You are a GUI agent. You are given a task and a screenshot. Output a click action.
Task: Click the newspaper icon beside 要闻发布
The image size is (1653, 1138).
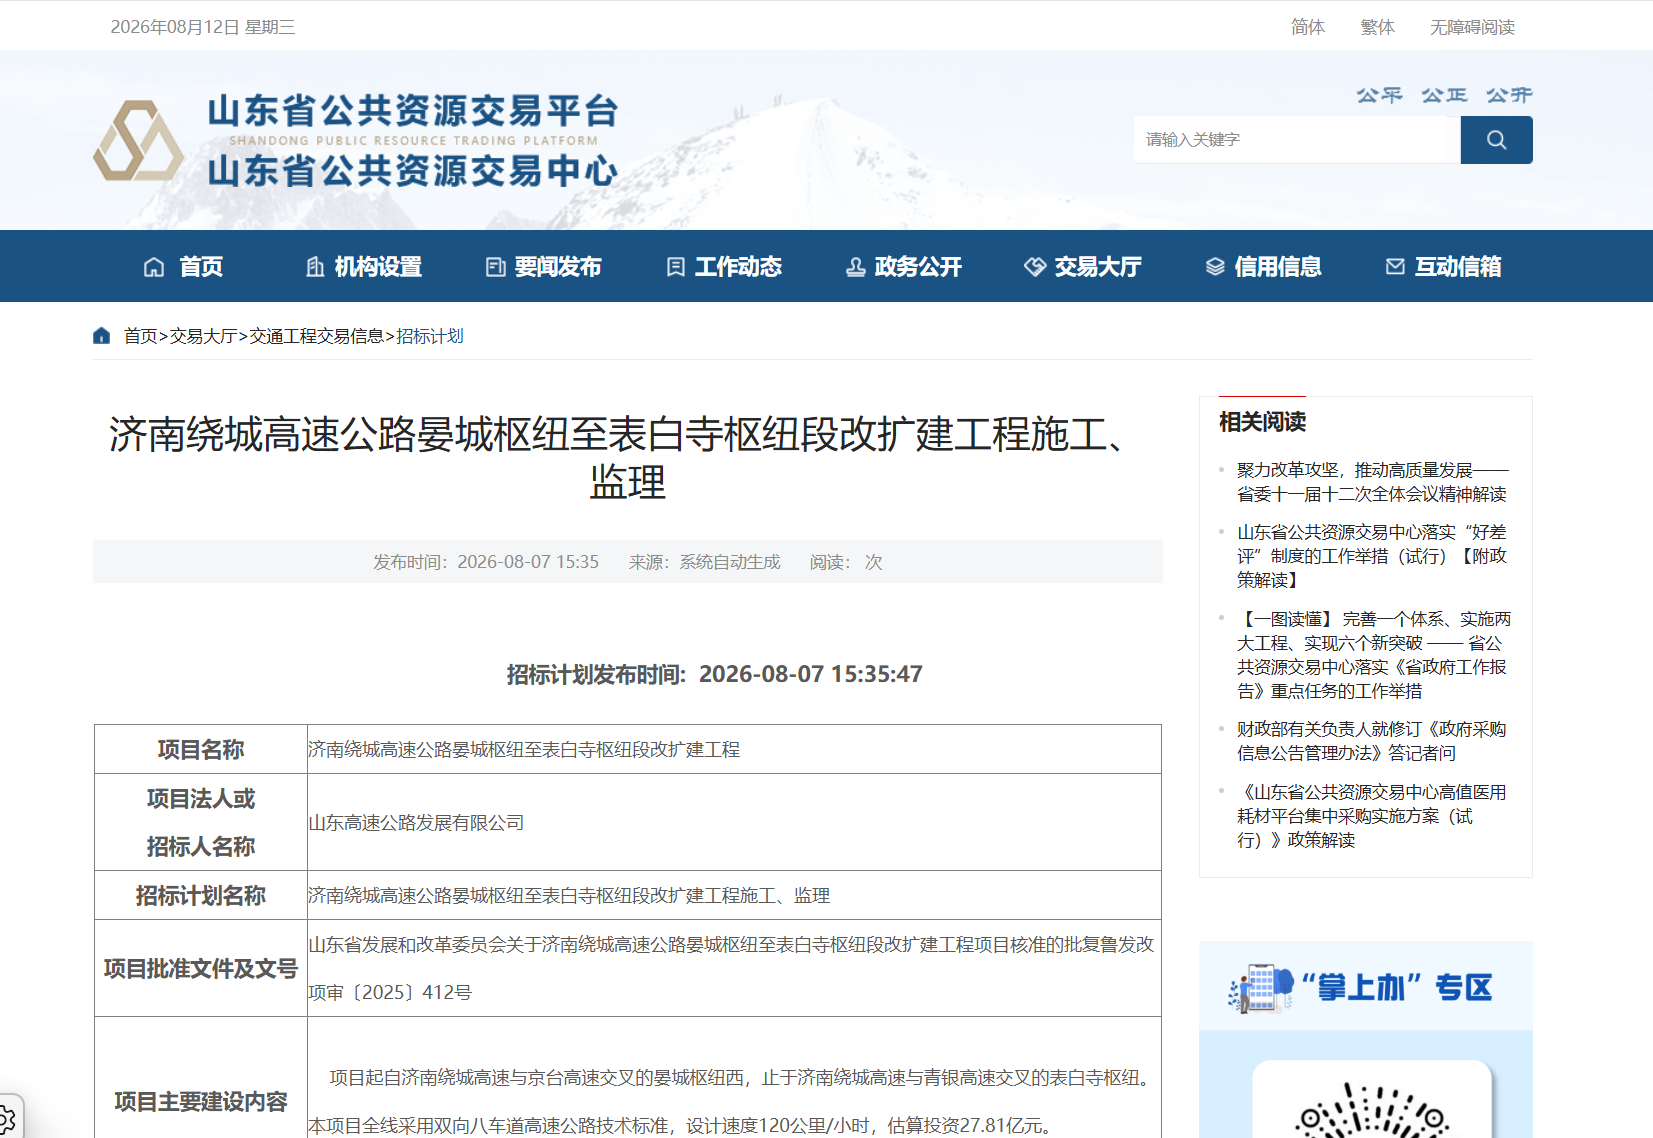point(495,267)
